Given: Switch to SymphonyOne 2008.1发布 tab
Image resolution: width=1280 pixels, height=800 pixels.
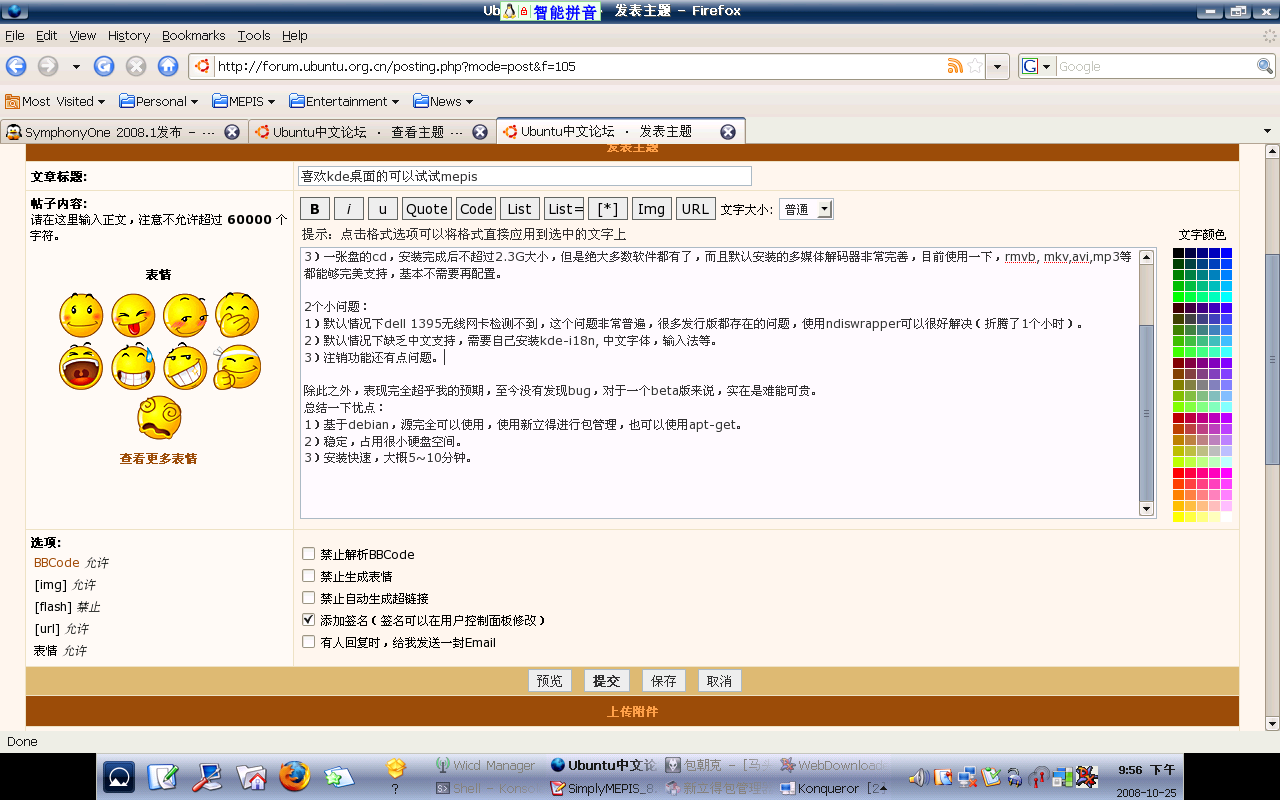Looking at the screenshot, I should click(x=123, y=132).
